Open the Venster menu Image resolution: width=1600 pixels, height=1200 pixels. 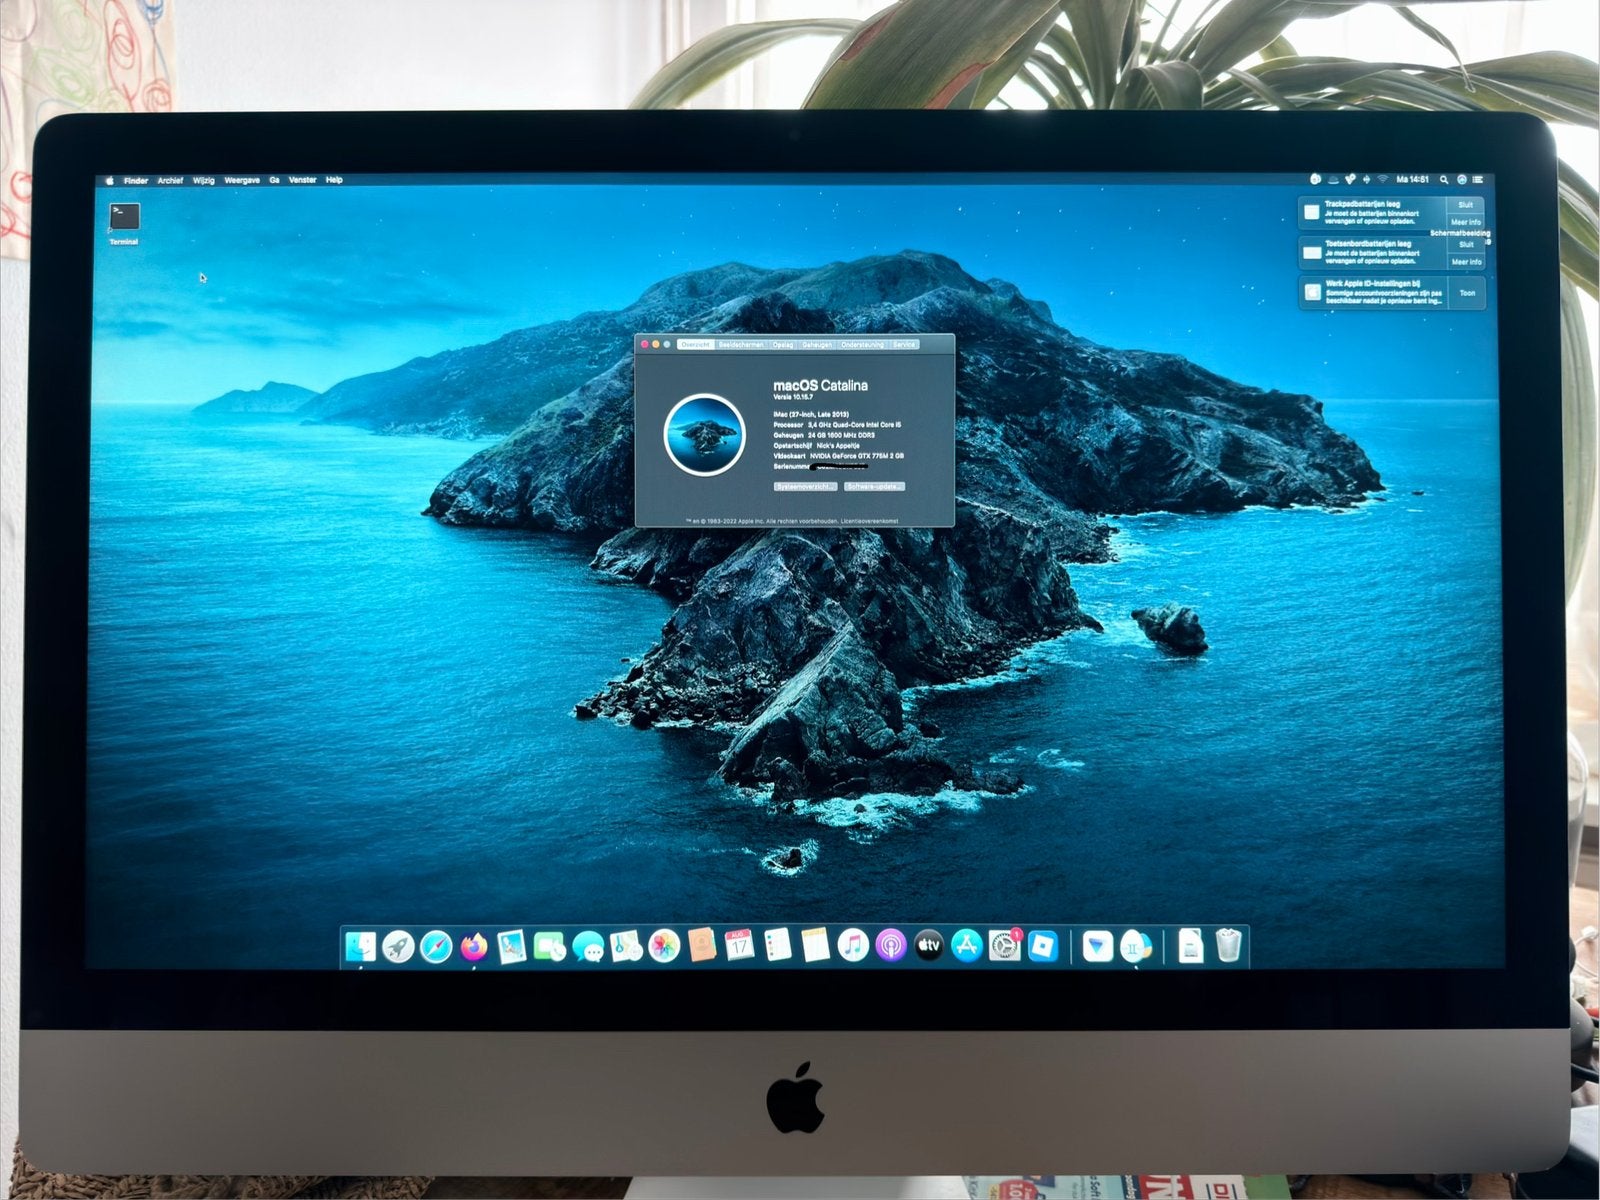(x=303, y=181)
